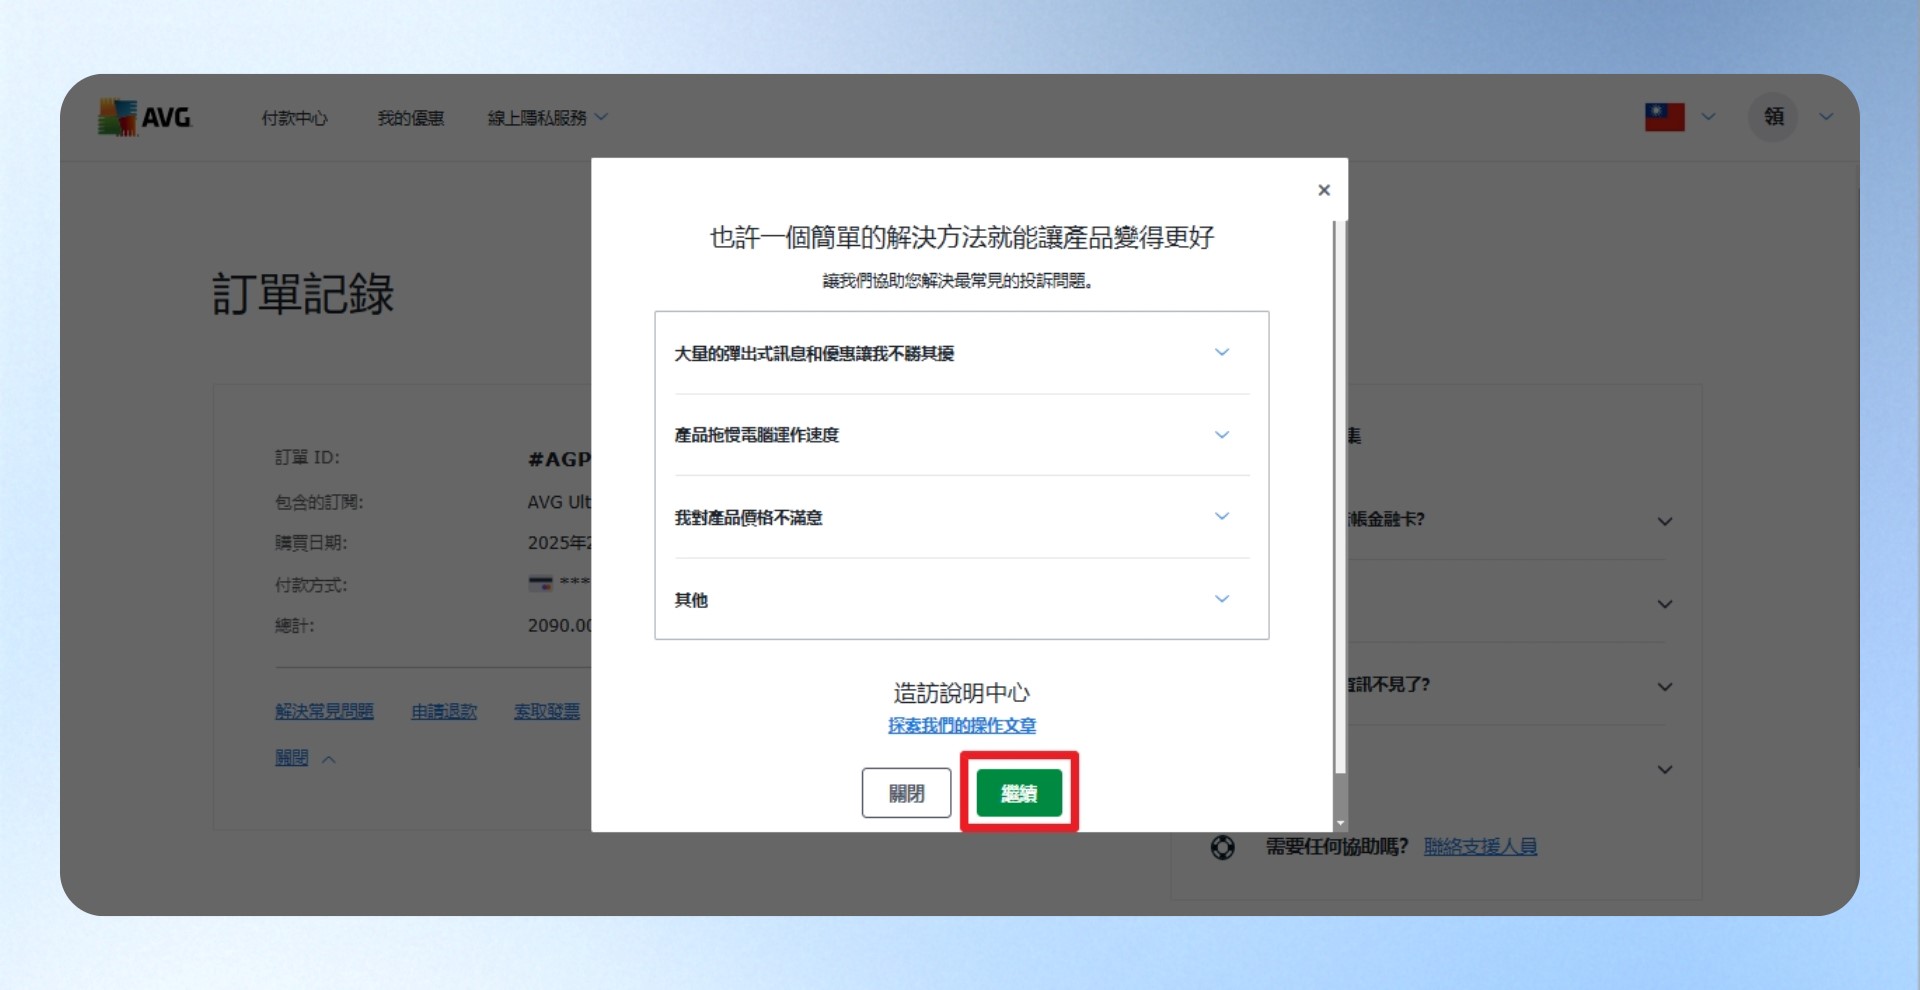Click the 總計: label
Viewport: 1920px width, 990px height.
tap(295, 626)
